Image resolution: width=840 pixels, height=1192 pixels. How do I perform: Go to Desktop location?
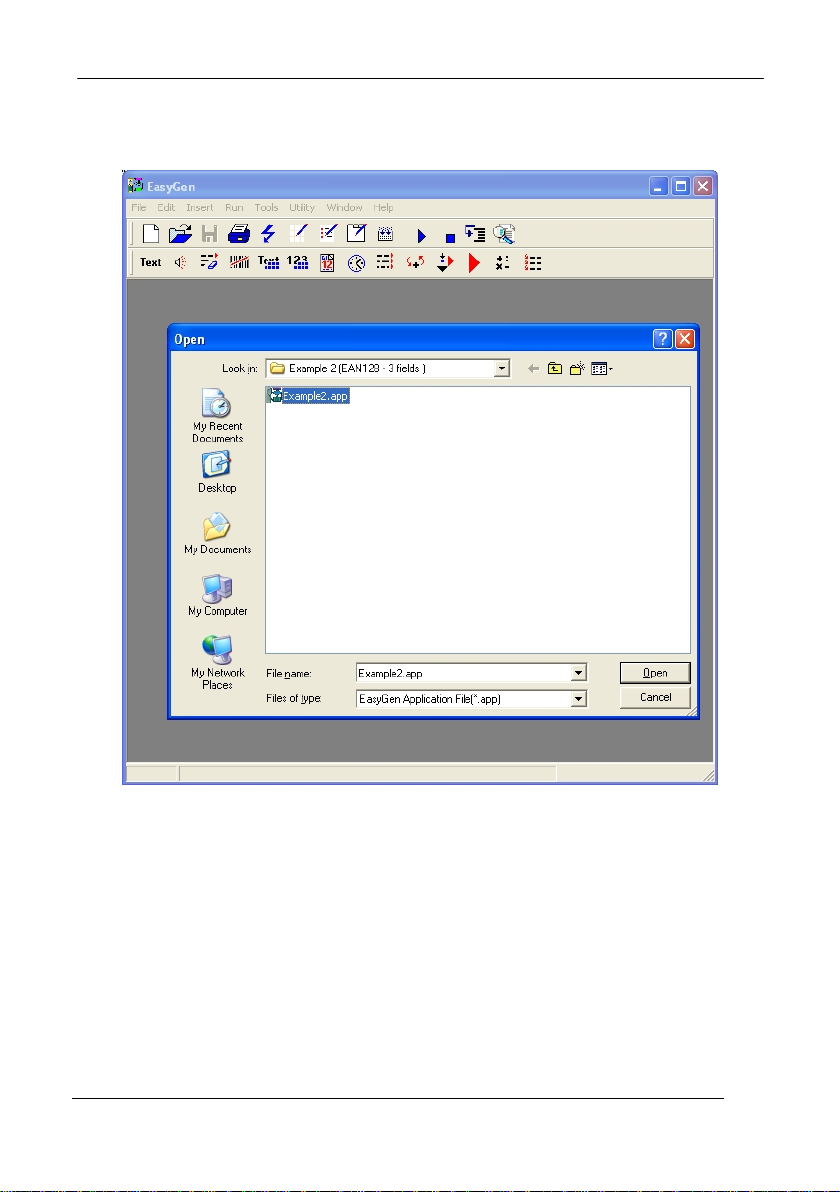click(217, 473)
